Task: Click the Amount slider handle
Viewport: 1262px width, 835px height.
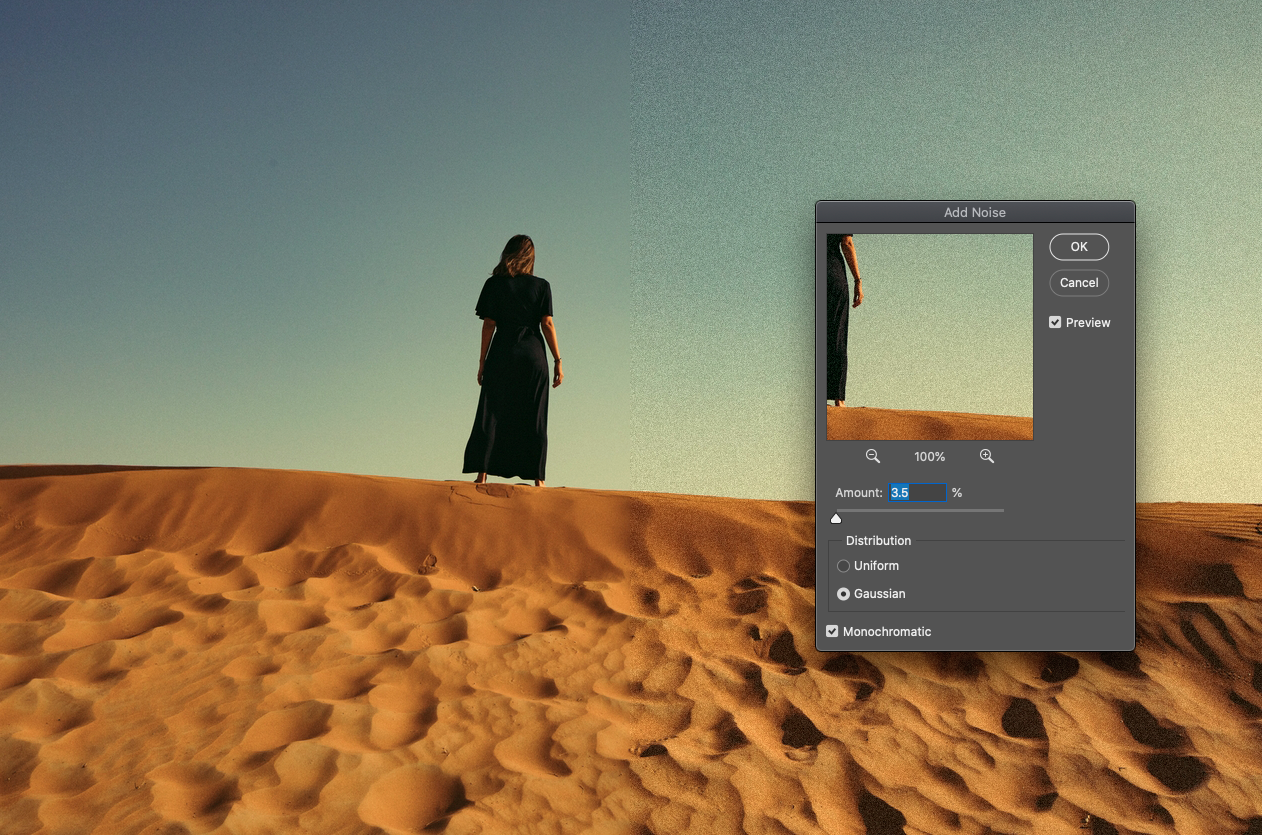Action: [836, 518]
